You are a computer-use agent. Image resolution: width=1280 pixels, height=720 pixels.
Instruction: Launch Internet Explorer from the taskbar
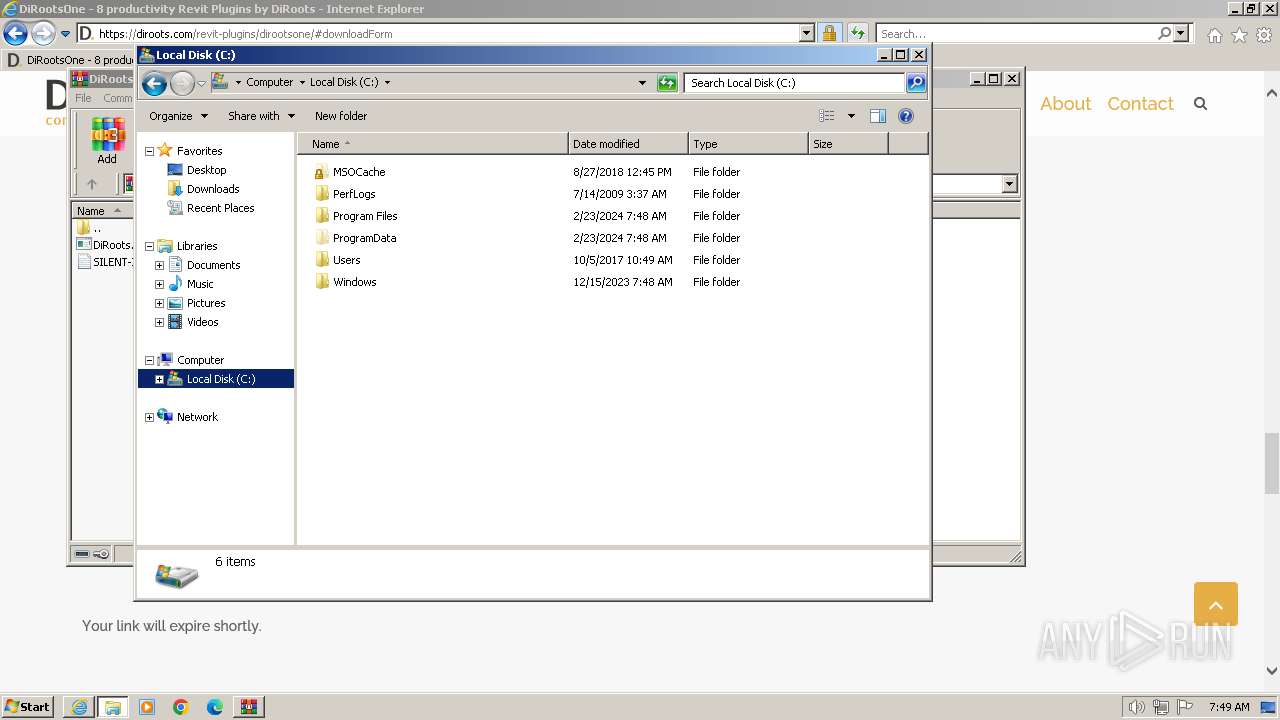[79, 707]
